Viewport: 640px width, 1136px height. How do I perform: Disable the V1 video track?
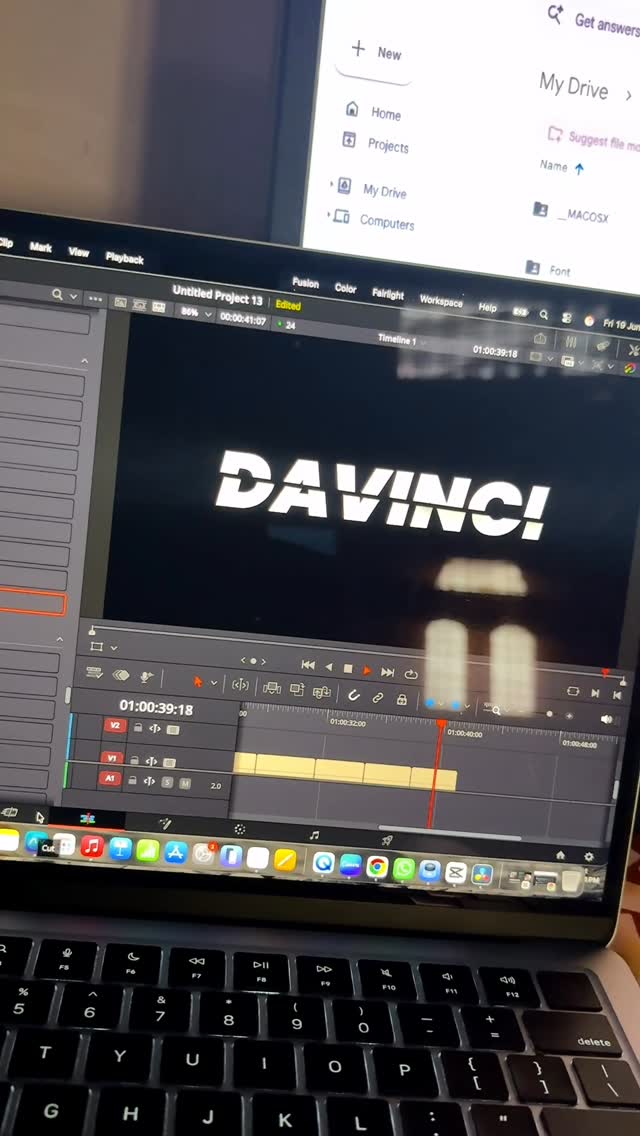(x=169, y=762)
